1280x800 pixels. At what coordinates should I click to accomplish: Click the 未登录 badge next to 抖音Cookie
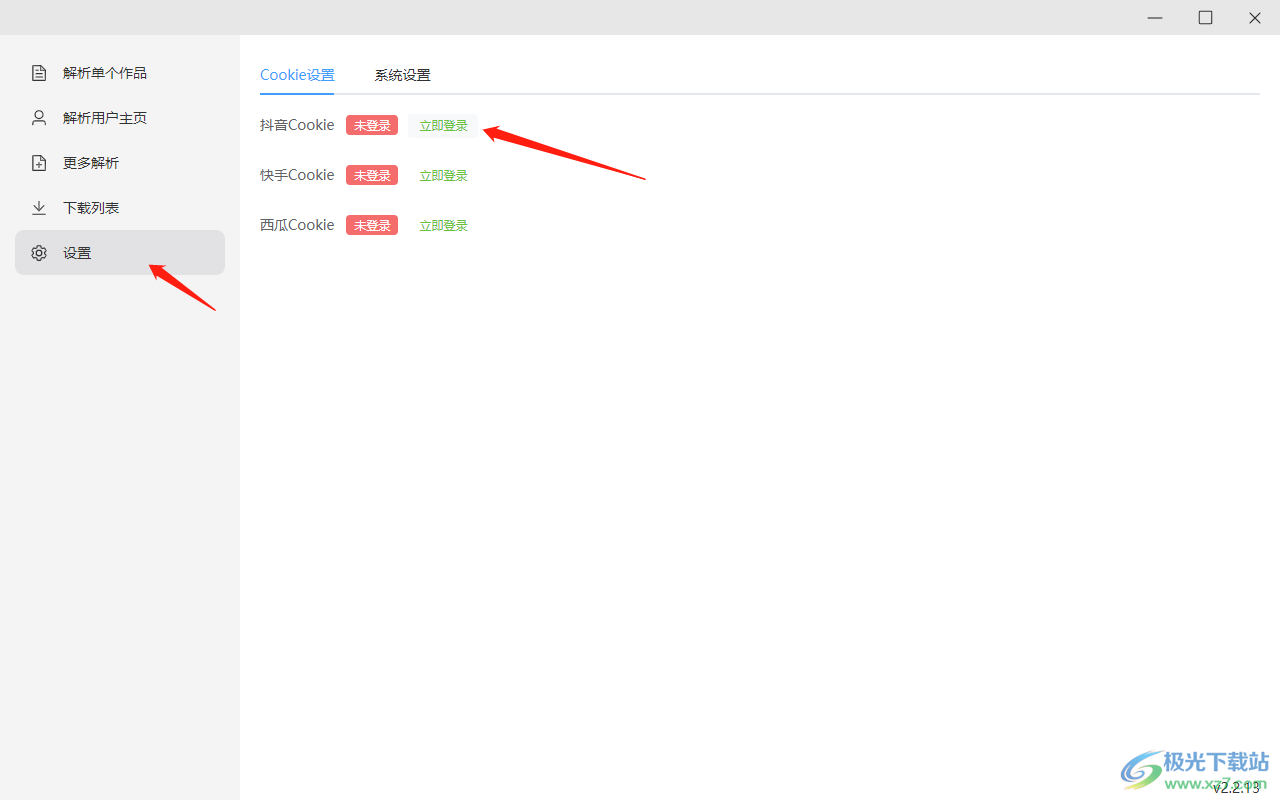click(372, 125)
